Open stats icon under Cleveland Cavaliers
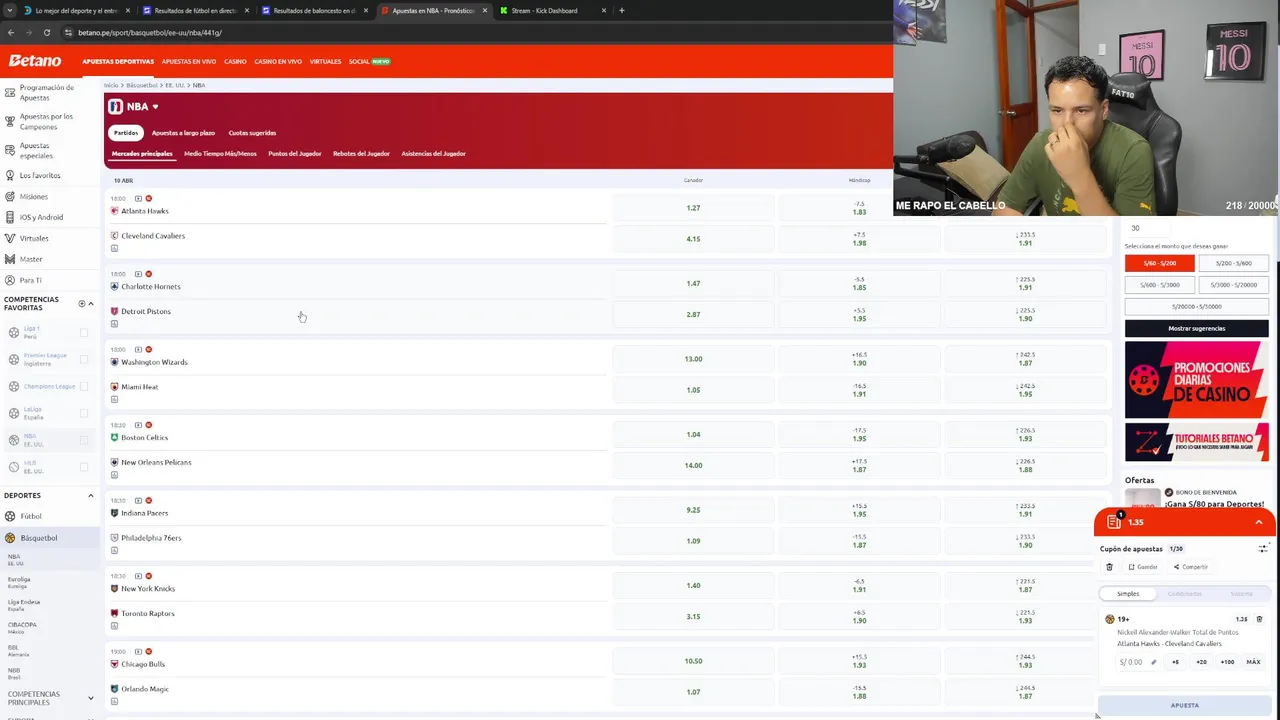This screenshot has height=720, width=1280. pos(114,248)
